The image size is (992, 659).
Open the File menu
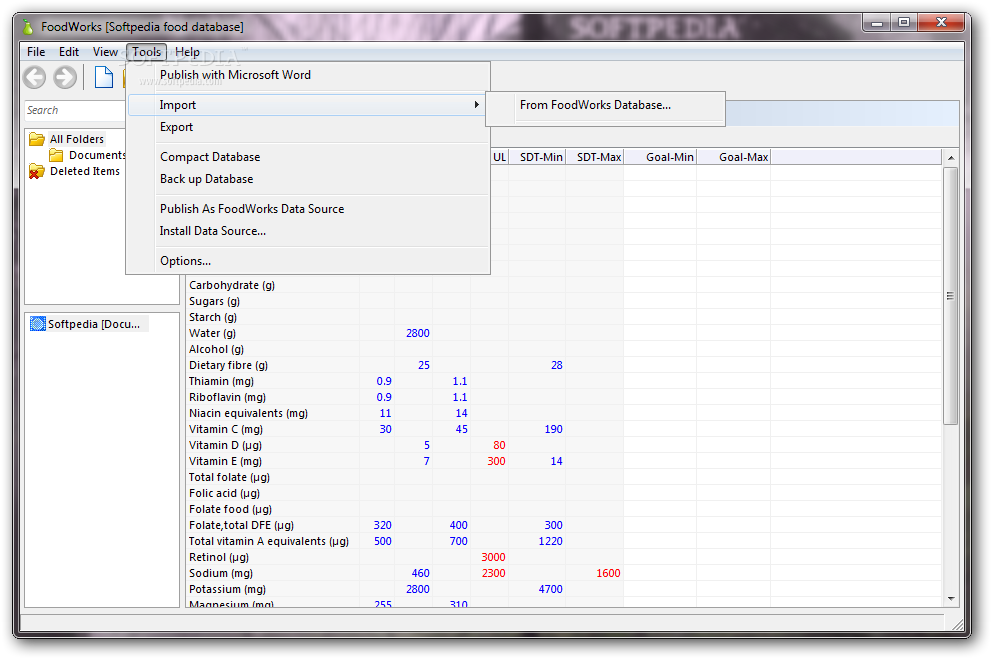pos(36,52)
